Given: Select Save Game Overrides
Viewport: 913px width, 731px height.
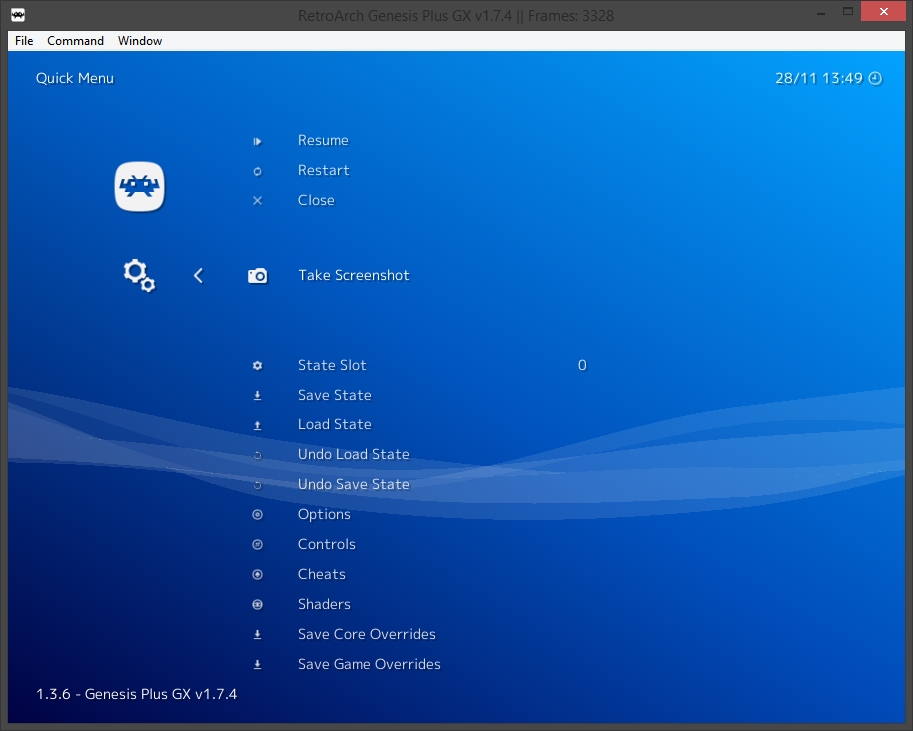Looking at the screenshot, I should [x=369, y=664].
